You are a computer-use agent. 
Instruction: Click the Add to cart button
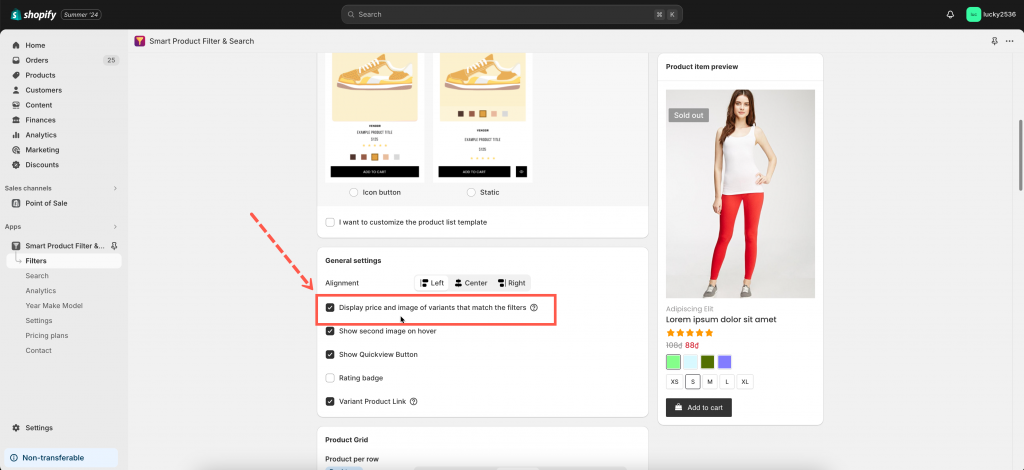(x=698, y=407)
